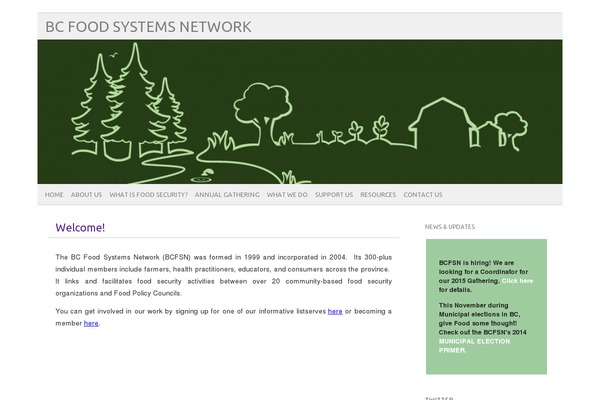Click the paragraph beginning 'The BC Food Systems Network (BCFSN)'
Screen dimensions: 600x400
click(x=223, y=275)
